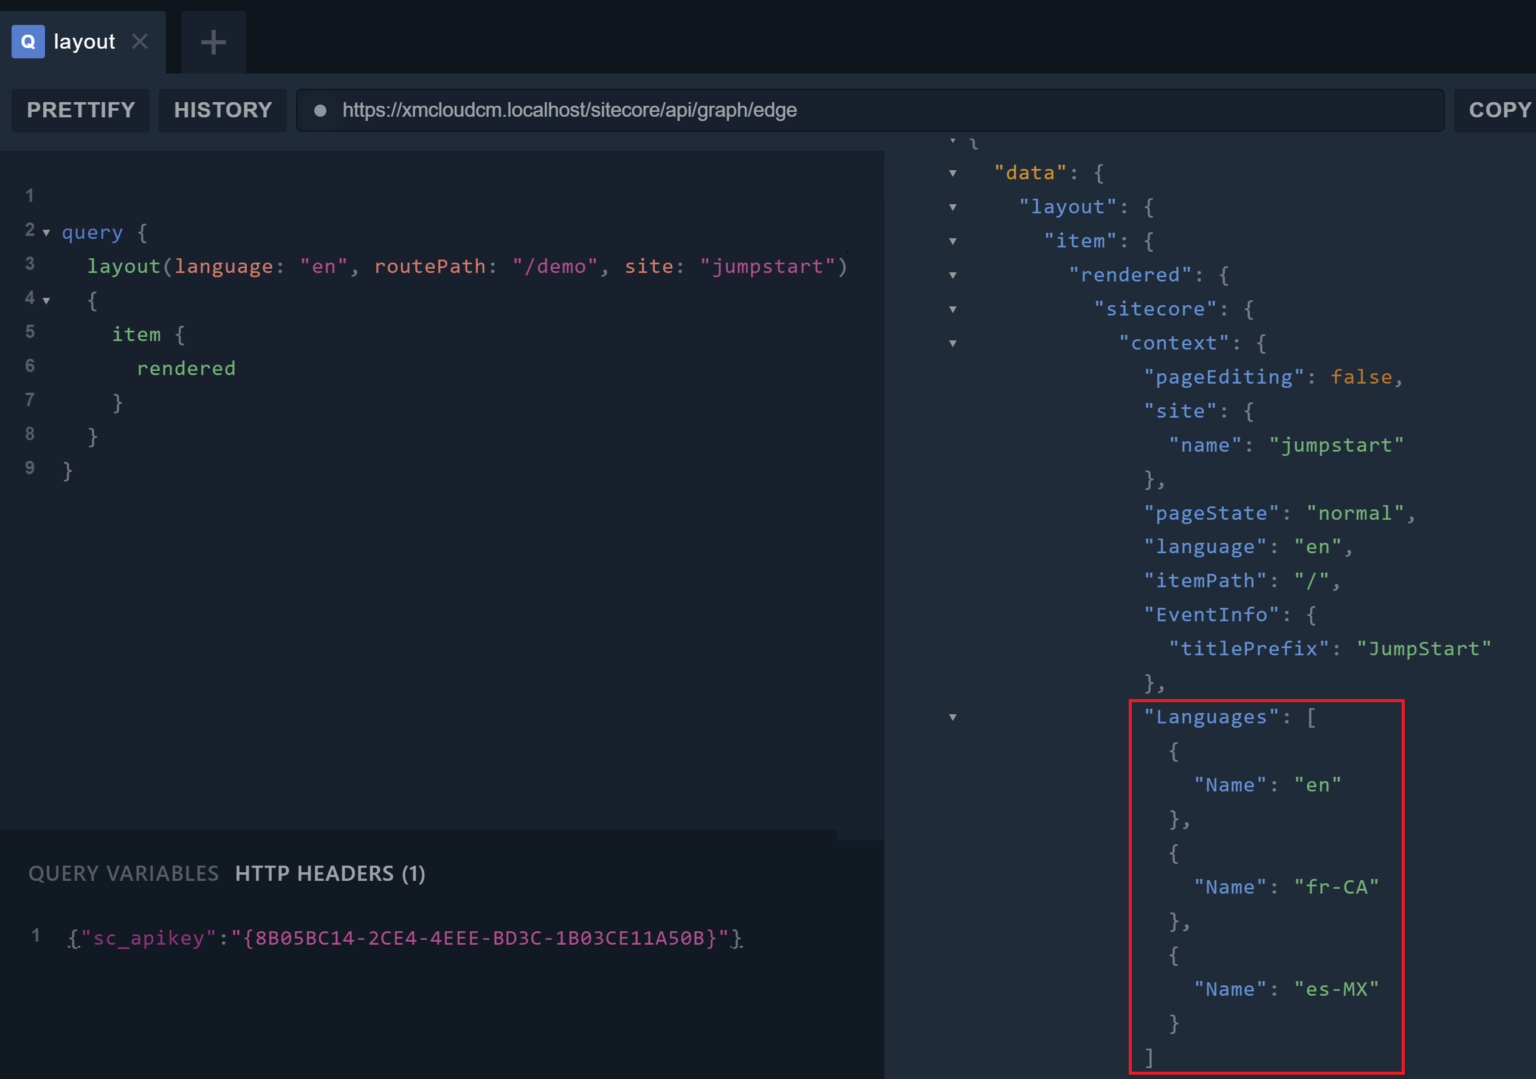Click line number 5 in the query editor
The height and width of the screenshot is (1079, 1536).
point(29,333)
